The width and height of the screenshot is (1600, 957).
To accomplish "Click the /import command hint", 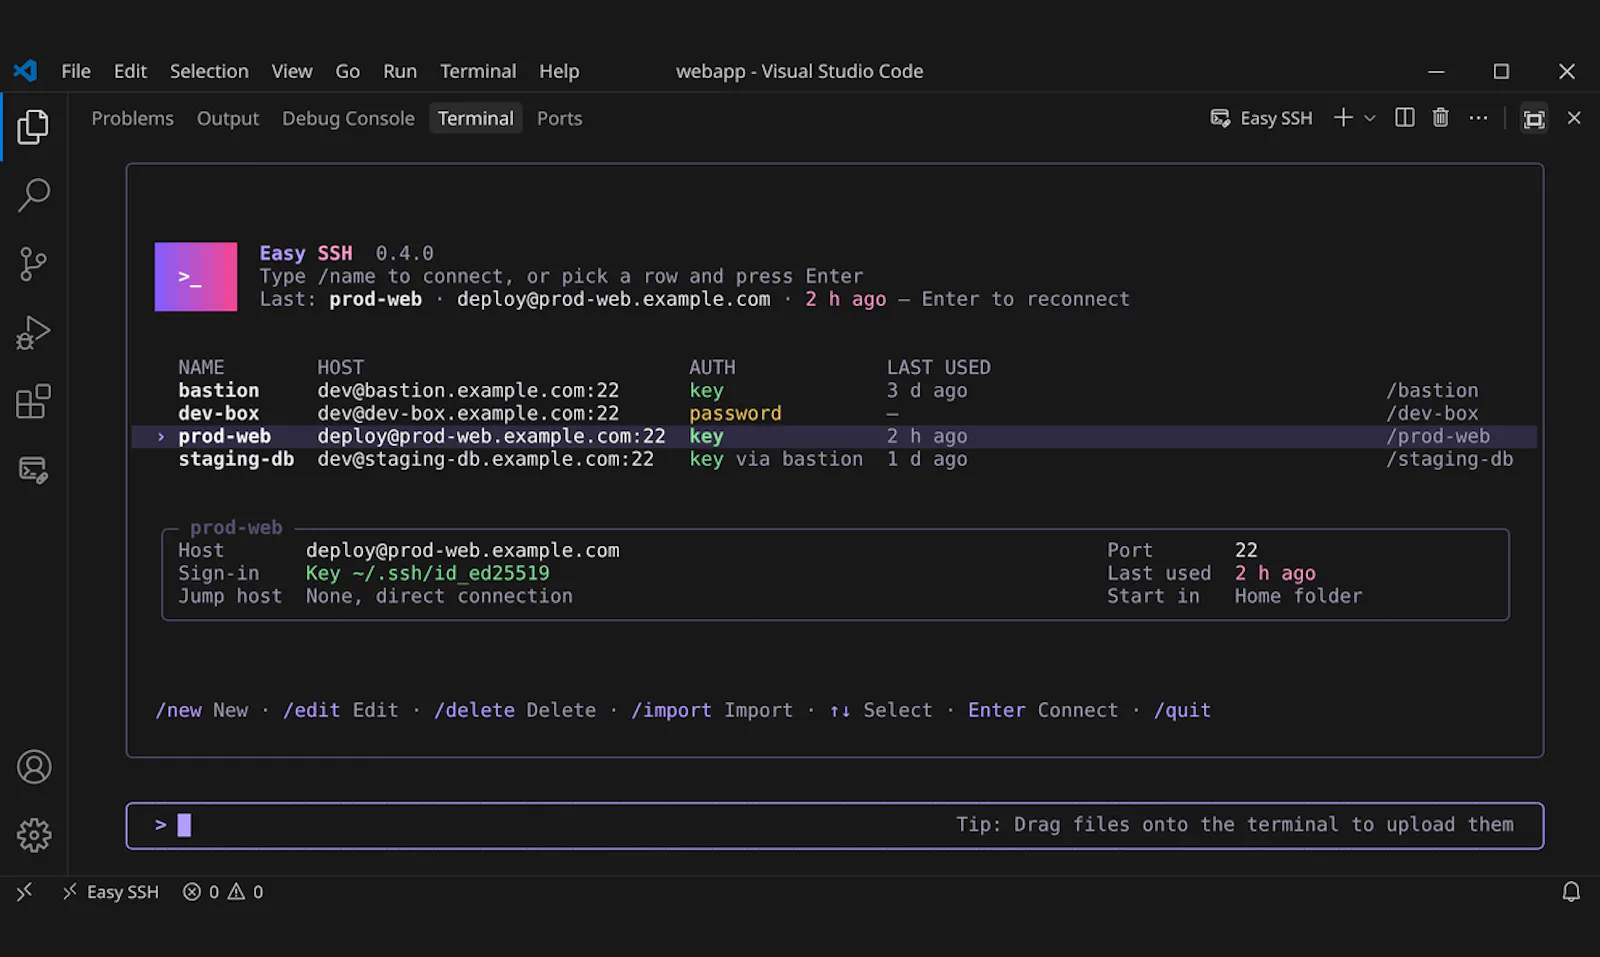I will click(x=672, y=710).
